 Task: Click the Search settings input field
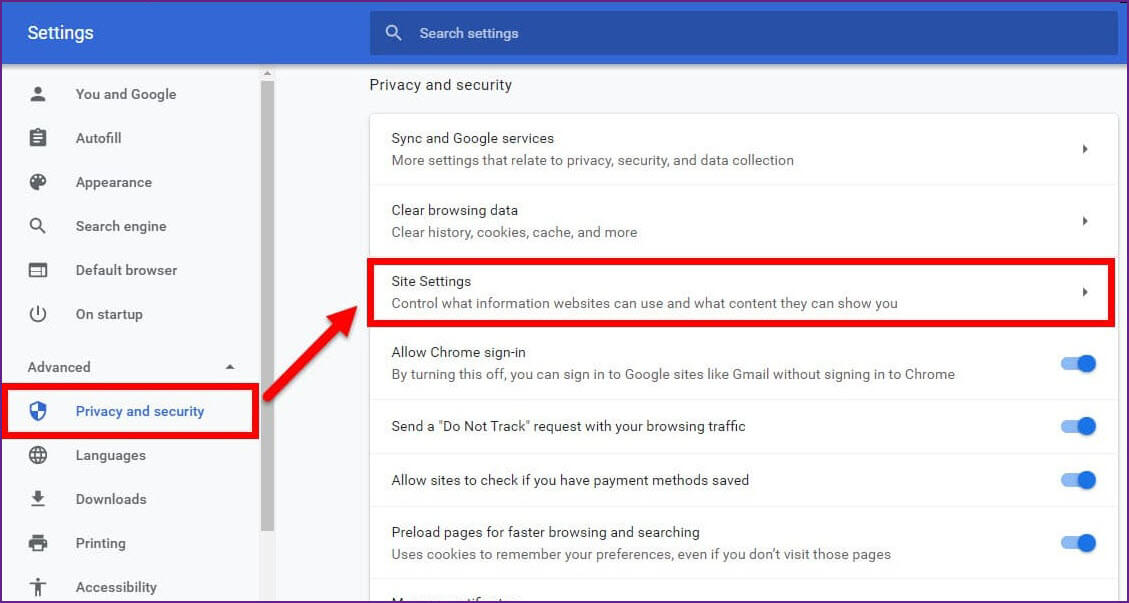(760, 33)
